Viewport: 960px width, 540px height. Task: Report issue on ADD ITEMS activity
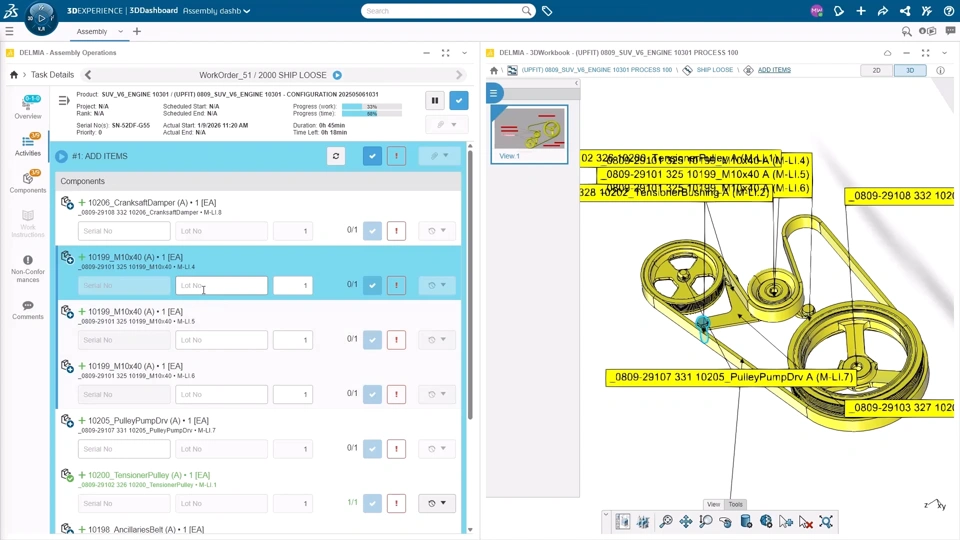[x=396, y=156]
